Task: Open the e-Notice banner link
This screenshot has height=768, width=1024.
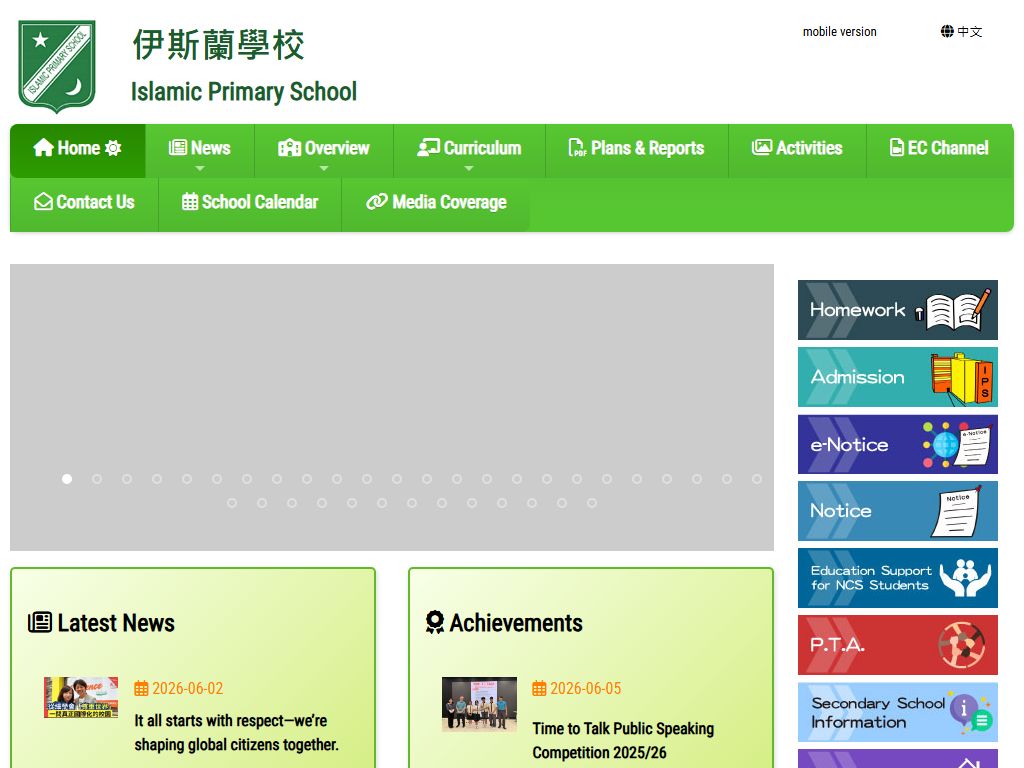Action: 898,445
